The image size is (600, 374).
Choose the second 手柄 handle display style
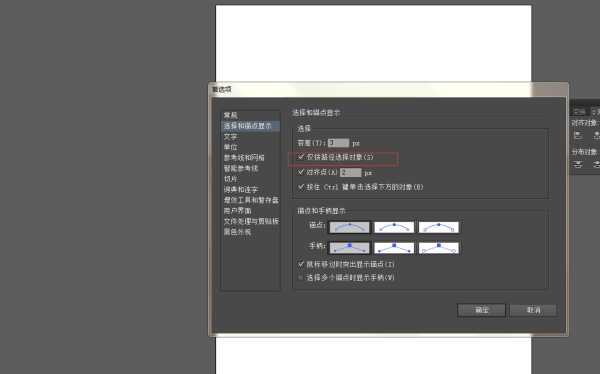tap(394, 248)
